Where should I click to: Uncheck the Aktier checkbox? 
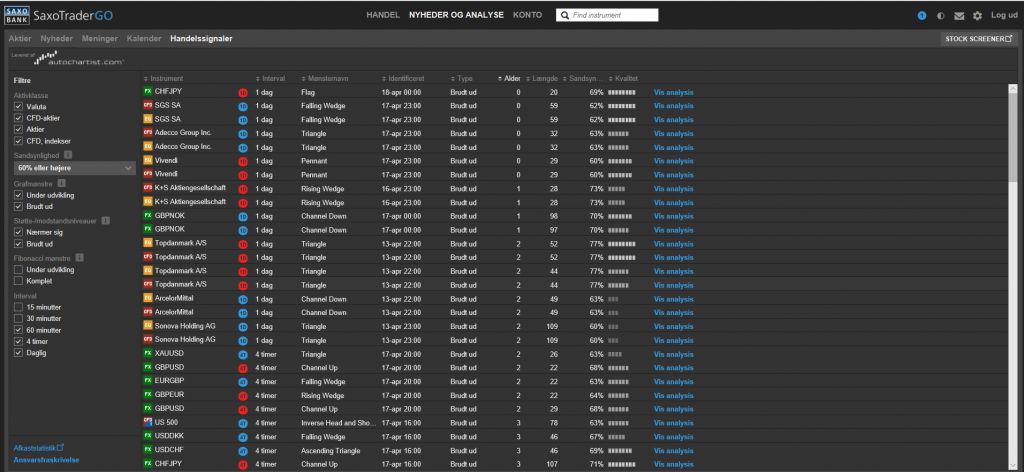[x=18, y=129]
